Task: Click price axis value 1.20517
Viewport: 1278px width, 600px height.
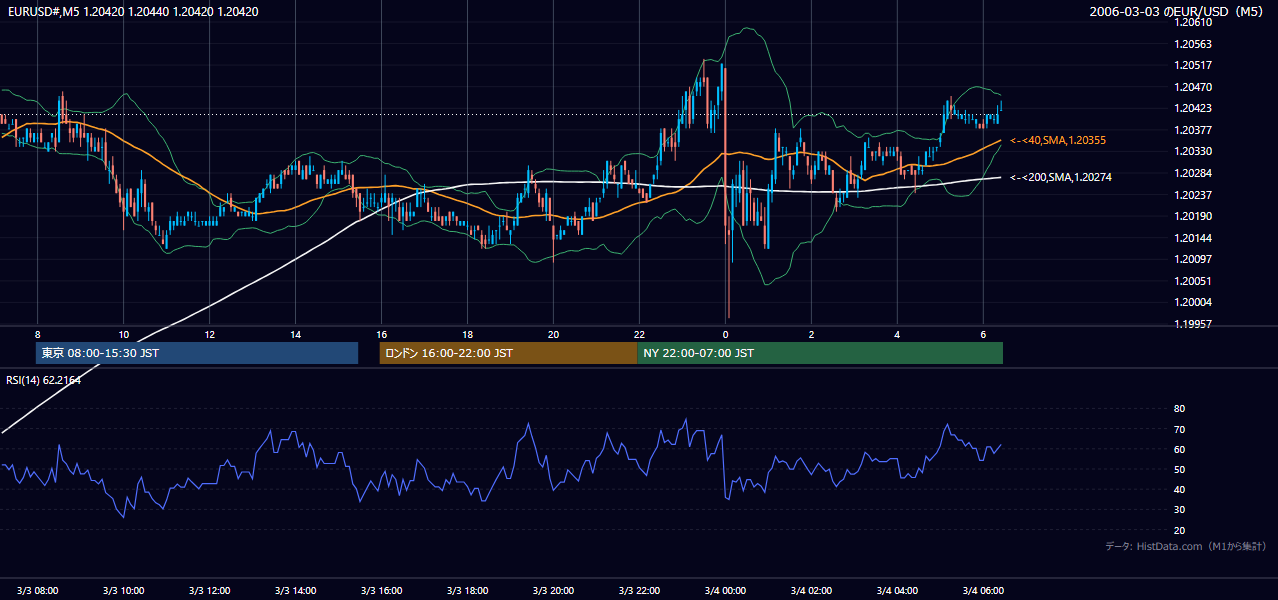Action: [1194, 65]
